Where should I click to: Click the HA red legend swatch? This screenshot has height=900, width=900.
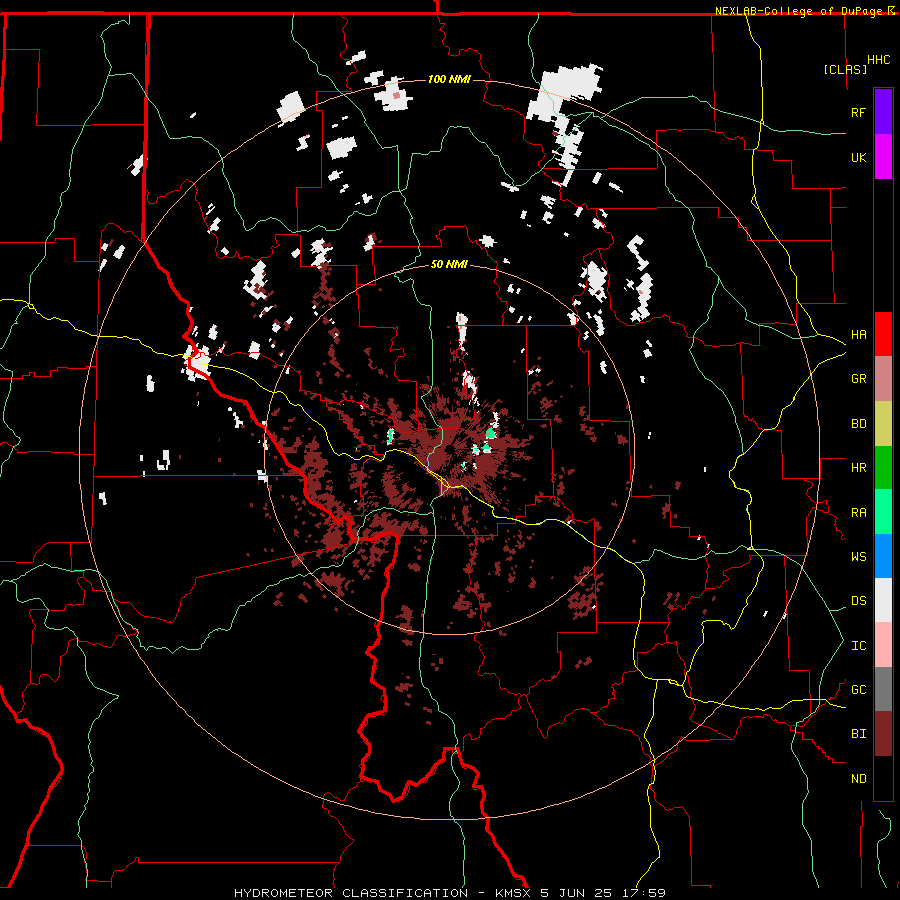883,334
